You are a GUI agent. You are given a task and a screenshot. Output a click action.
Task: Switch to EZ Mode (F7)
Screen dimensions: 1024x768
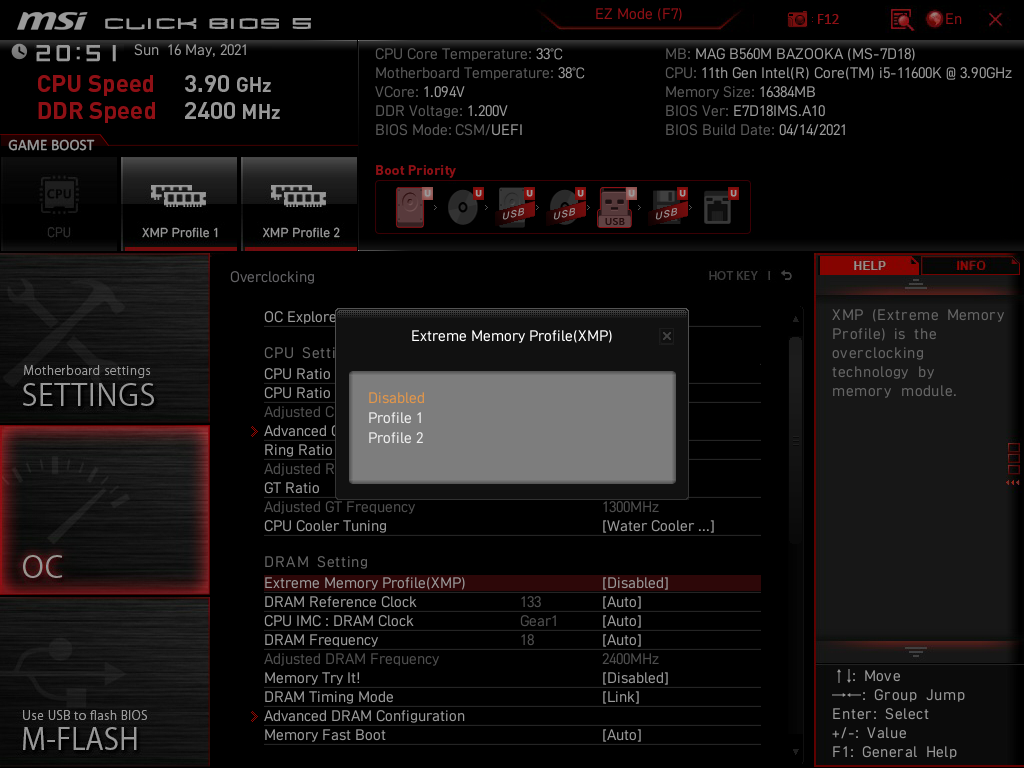tap(638, 14)
